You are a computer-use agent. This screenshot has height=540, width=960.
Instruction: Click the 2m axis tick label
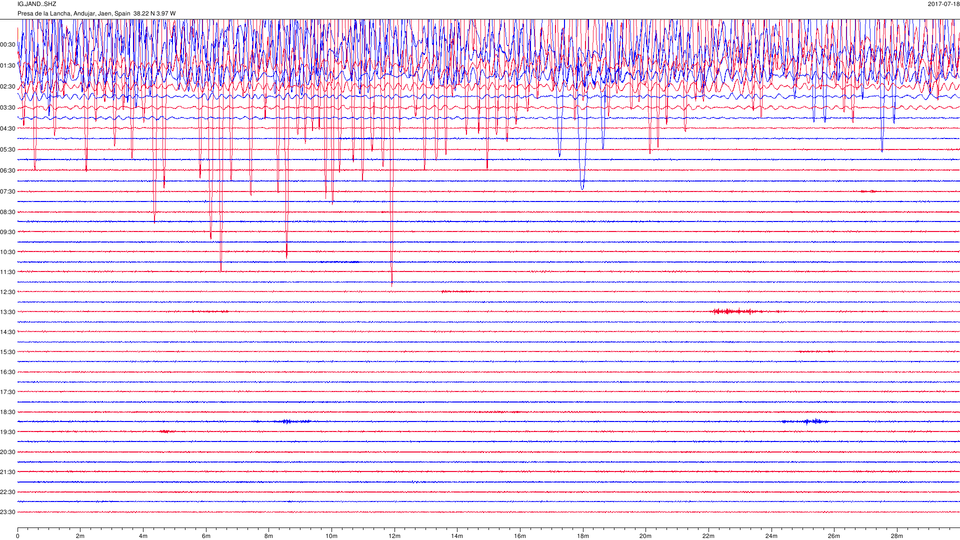click(80, 536)
